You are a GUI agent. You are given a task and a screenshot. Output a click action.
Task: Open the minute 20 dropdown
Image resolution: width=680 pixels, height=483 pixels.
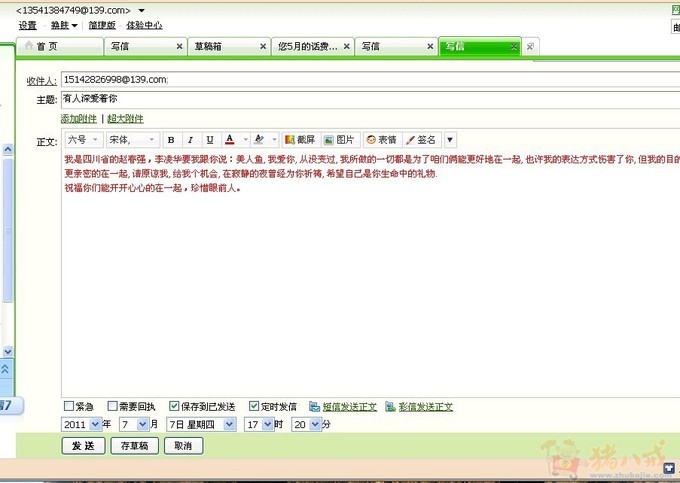(x=315, y=424)
